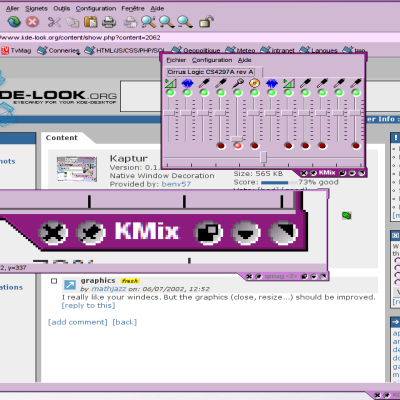
Task: Toggle the green LED under the rightmost plug icon
Action: [356, 93]
